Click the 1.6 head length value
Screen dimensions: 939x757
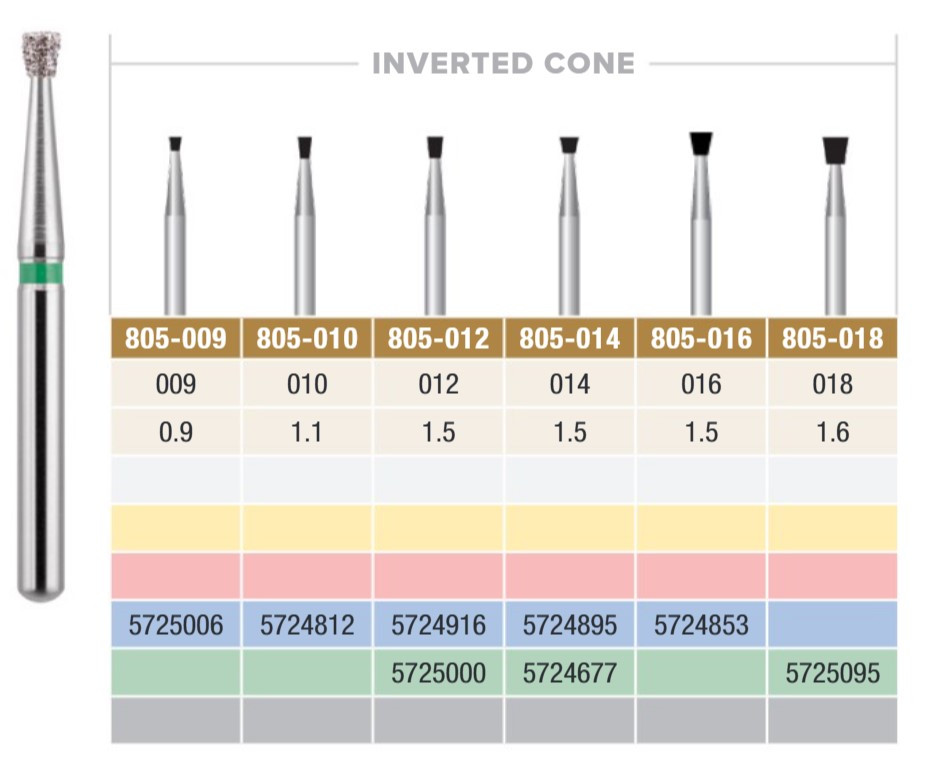832,432
